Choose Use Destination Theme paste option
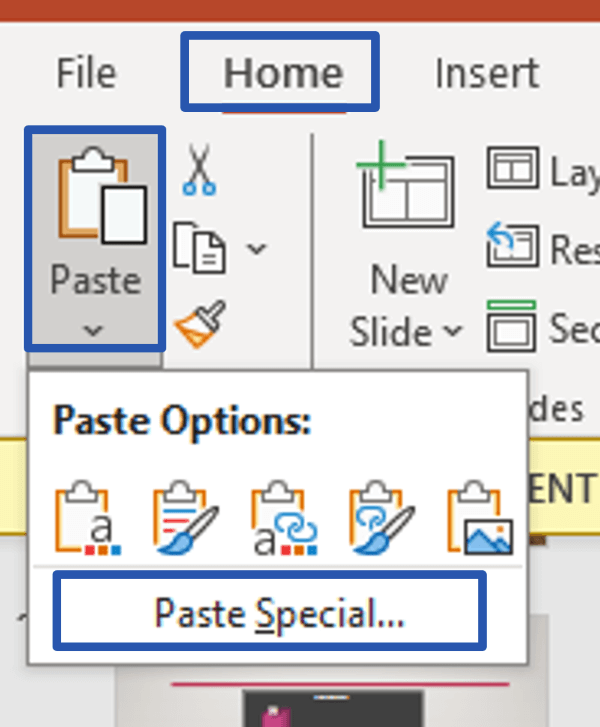The width and height of the screenshot is (600, 727). 88,518
